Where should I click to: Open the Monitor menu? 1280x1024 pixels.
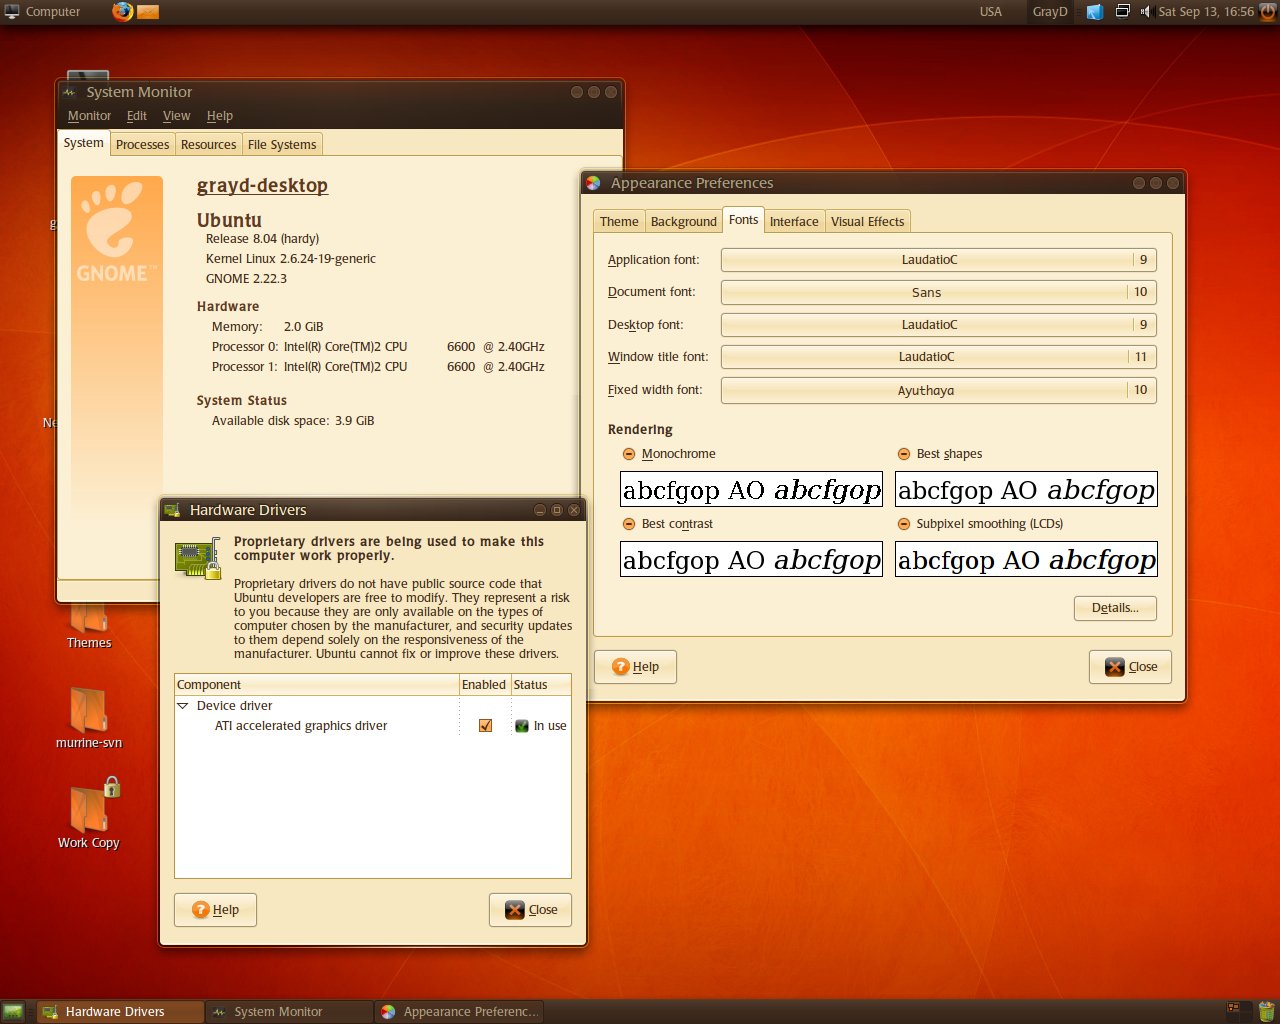click(x=89, y=116)
